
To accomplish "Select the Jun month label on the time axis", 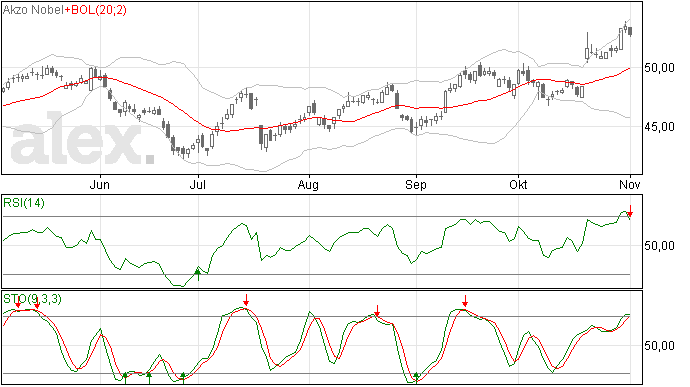I will (x=99, y=185).
